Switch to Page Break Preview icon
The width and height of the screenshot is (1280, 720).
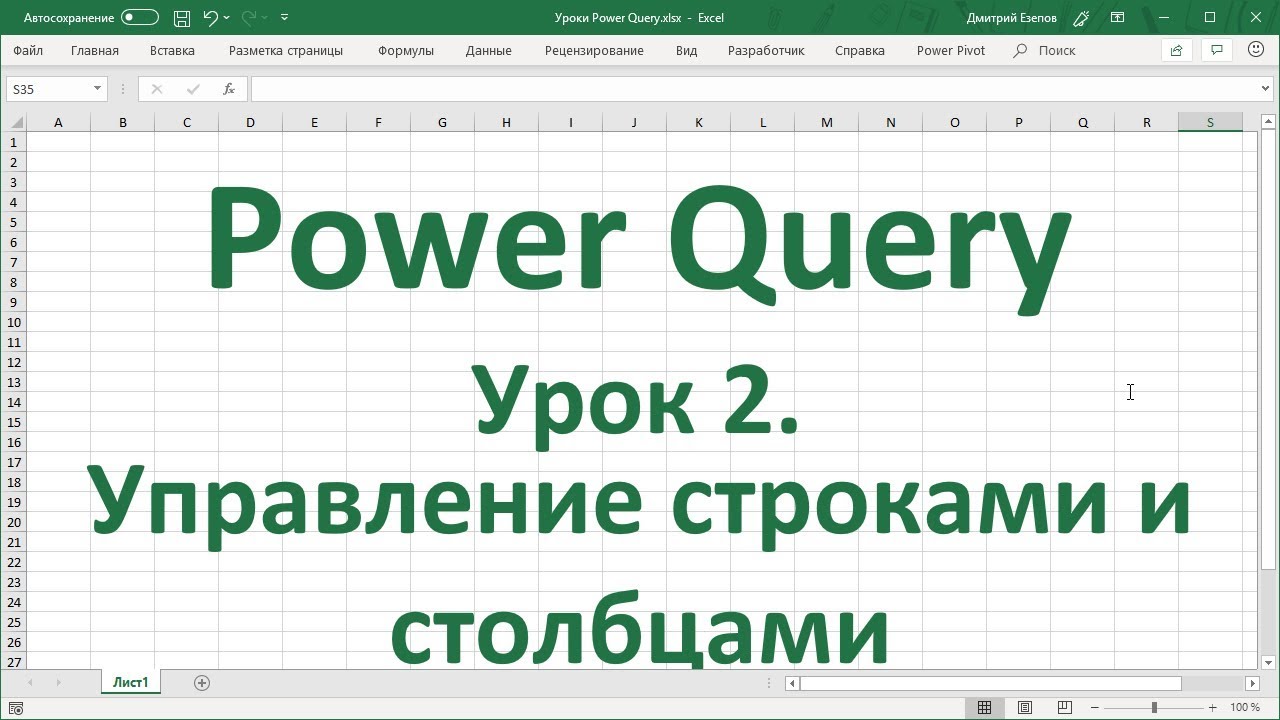click(x=1065, y=708)
